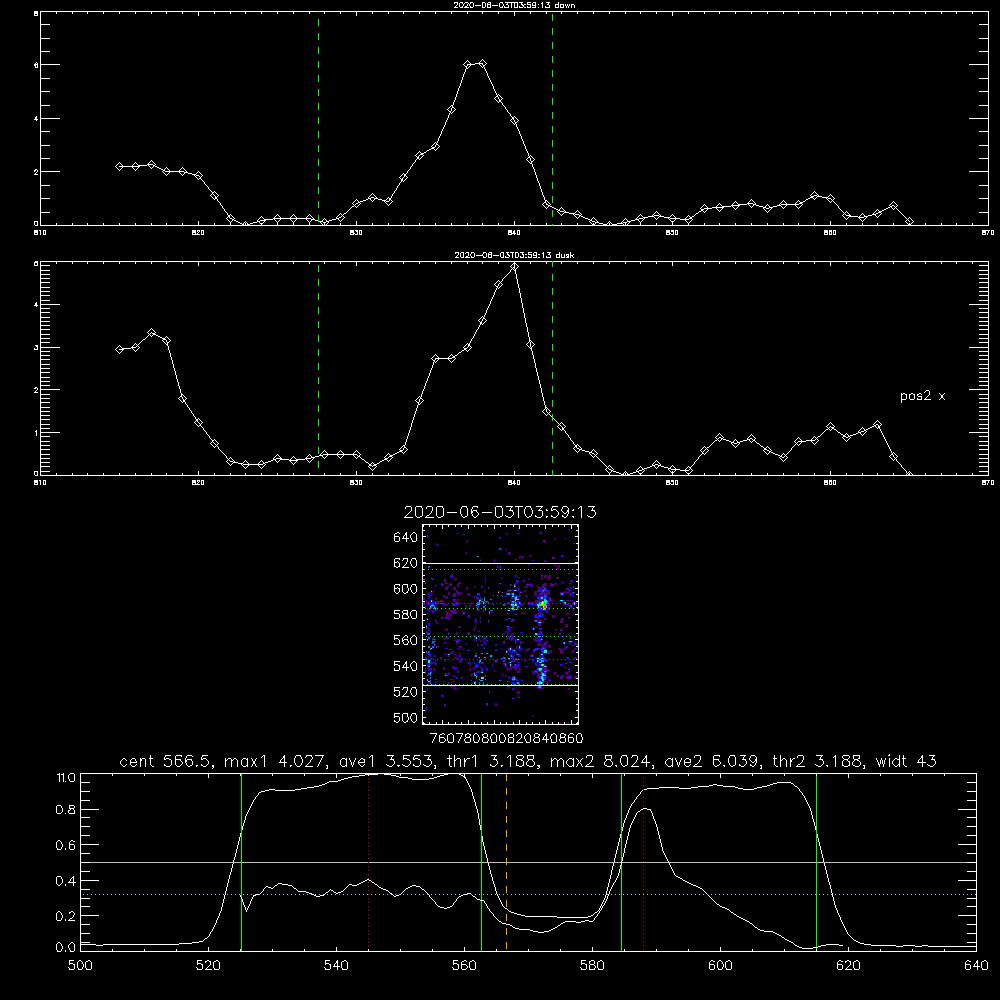This screenshot has width=1000, height=1000.
Task: Click "500" on the bottom profile plot x-axis
Action: [80, 966]
